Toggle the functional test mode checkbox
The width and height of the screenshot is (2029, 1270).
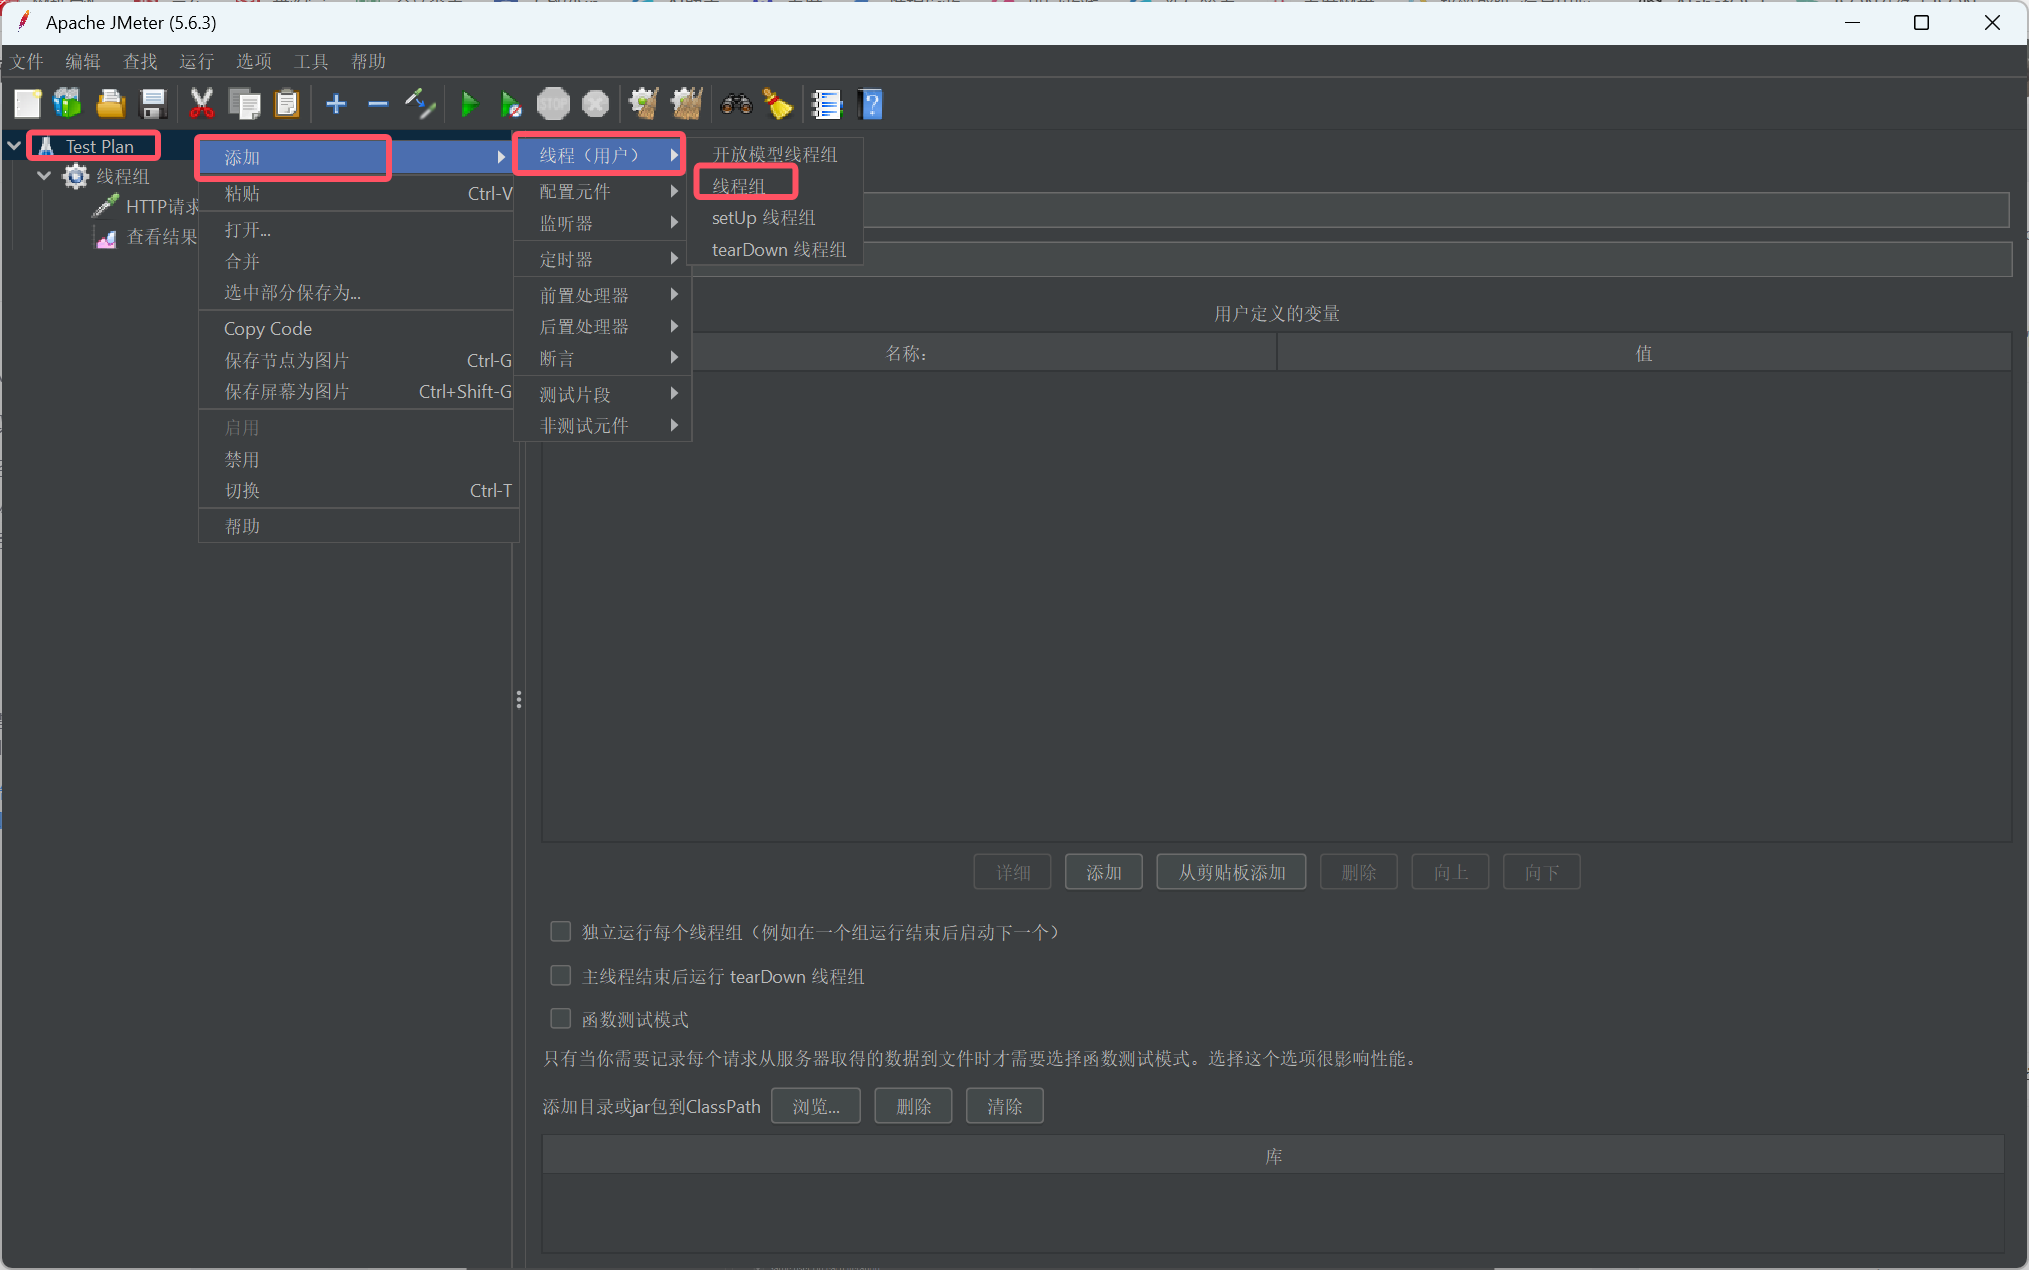point(561,1019)
